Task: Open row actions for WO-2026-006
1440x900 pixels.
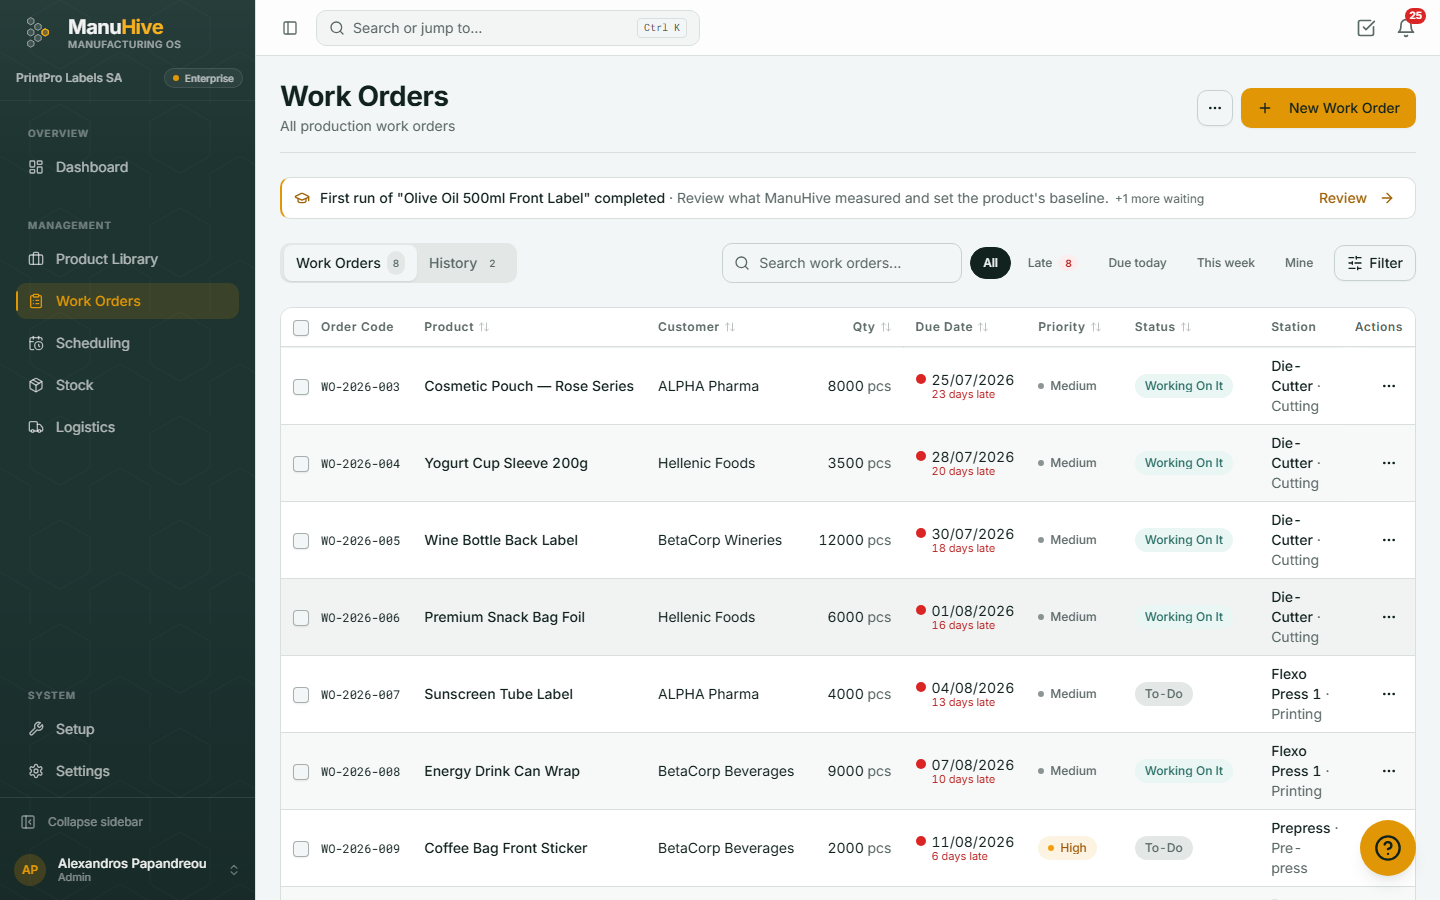Action: tap(1389, 617)
